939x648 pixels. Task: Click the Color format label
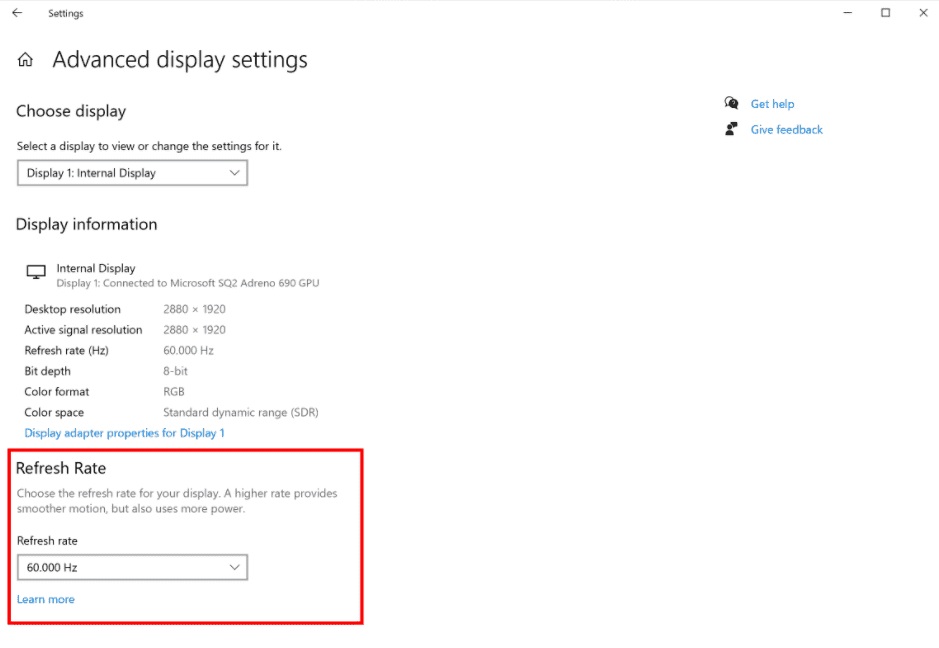coord(56,392)
